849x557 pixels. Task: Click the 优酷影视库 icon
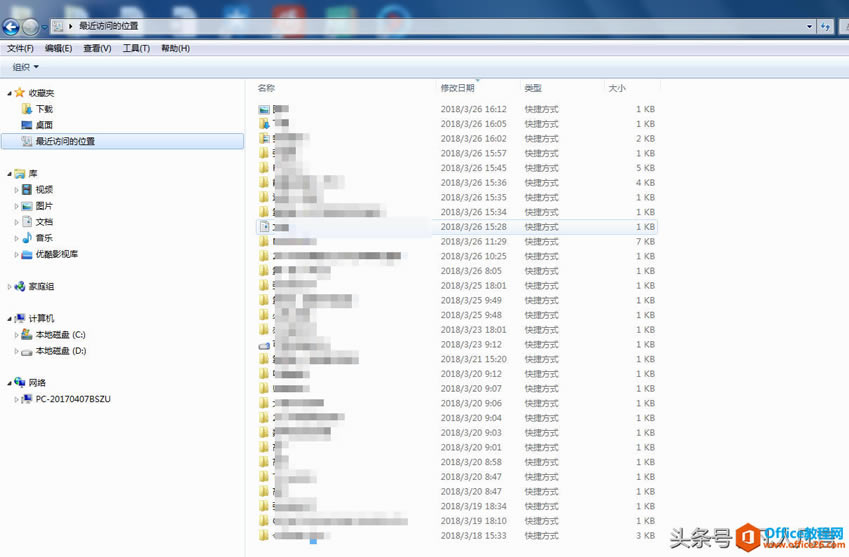(x=27, y=254)
